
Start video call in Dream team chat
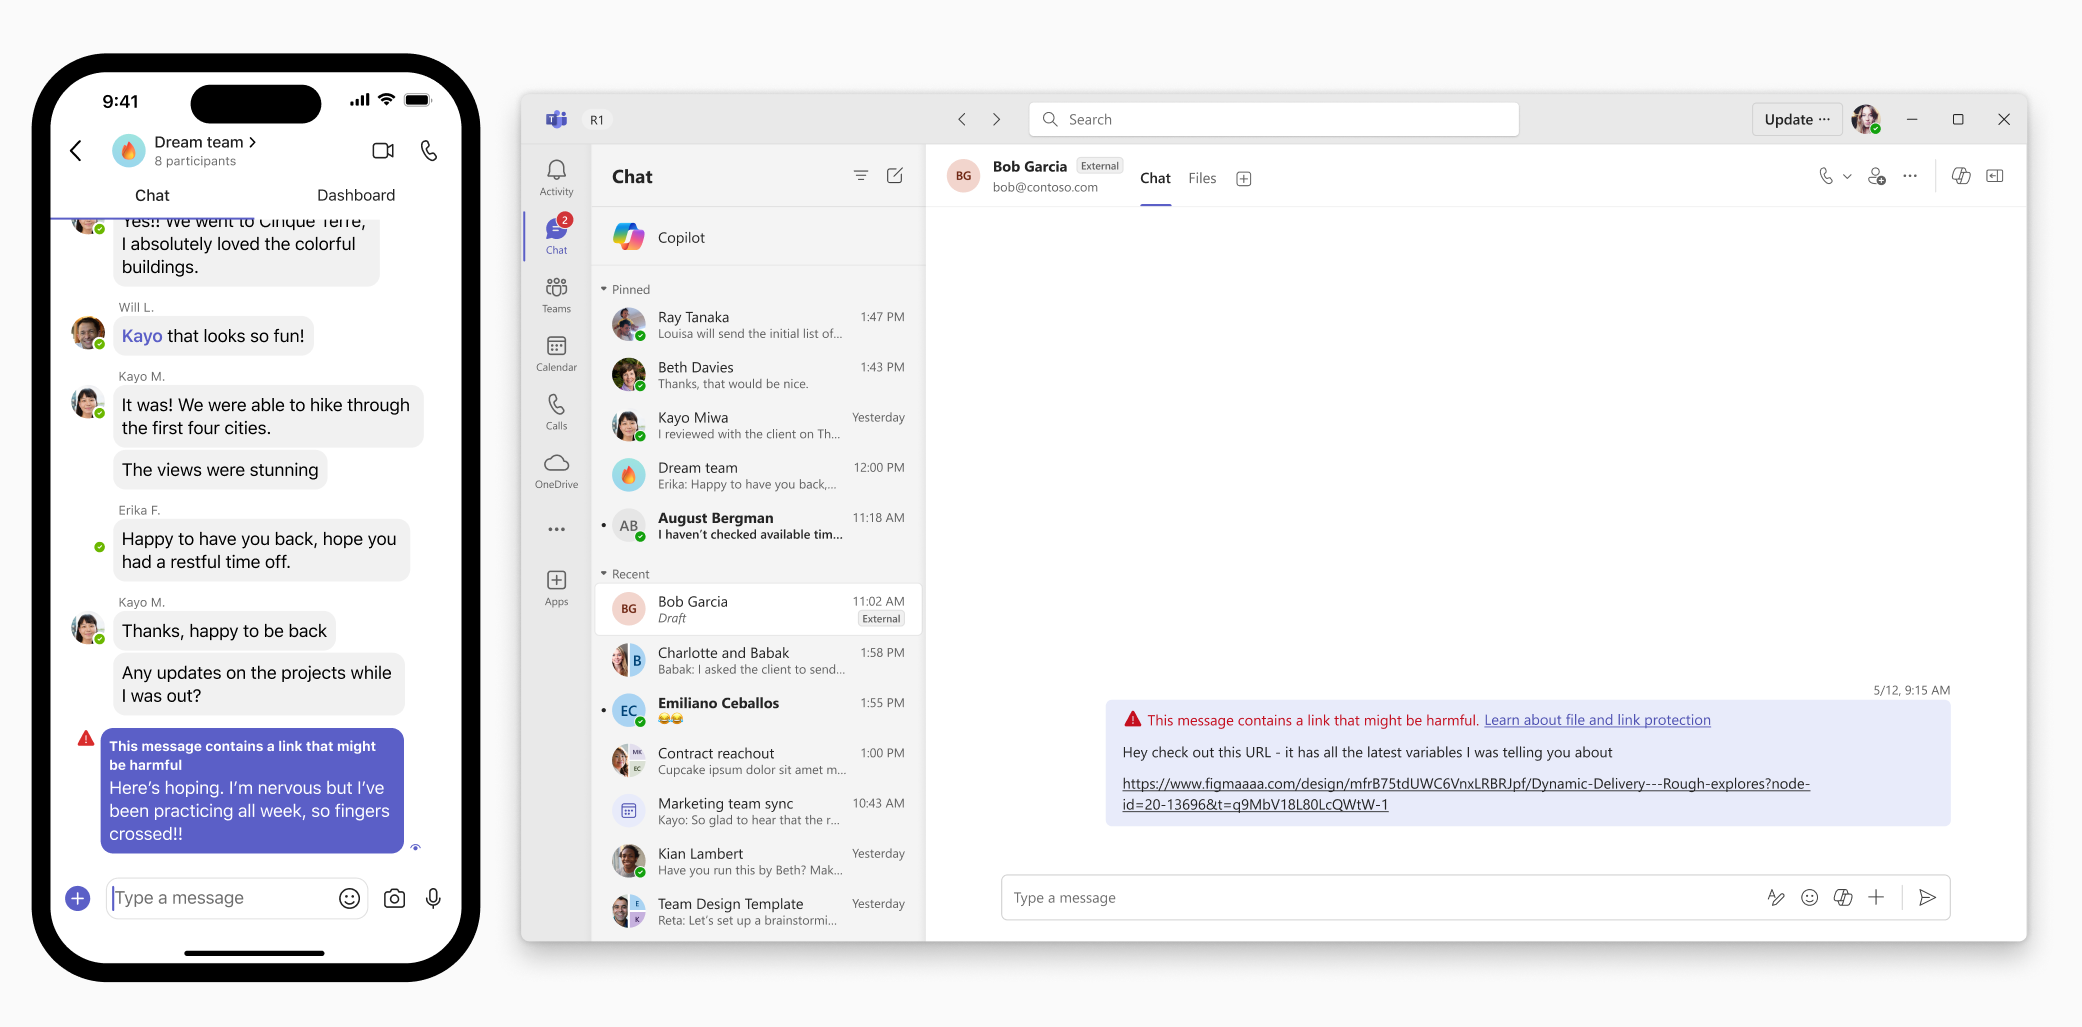click(x=383, y=151)
